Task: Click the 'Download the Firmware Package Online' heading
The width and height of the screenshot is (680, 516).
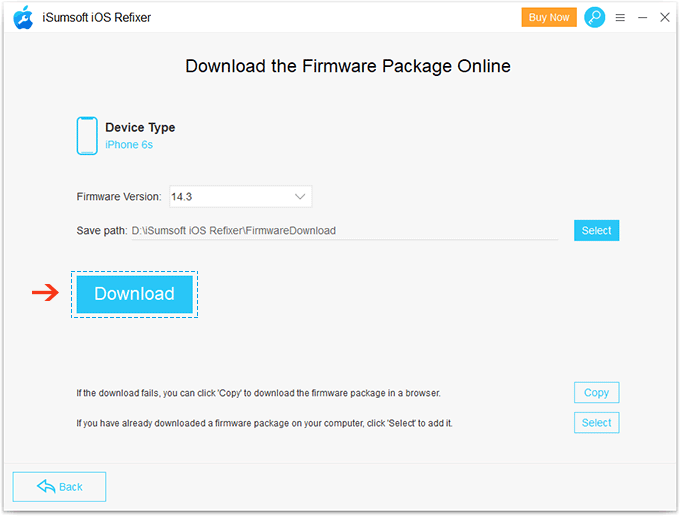Action: (348, 66)
